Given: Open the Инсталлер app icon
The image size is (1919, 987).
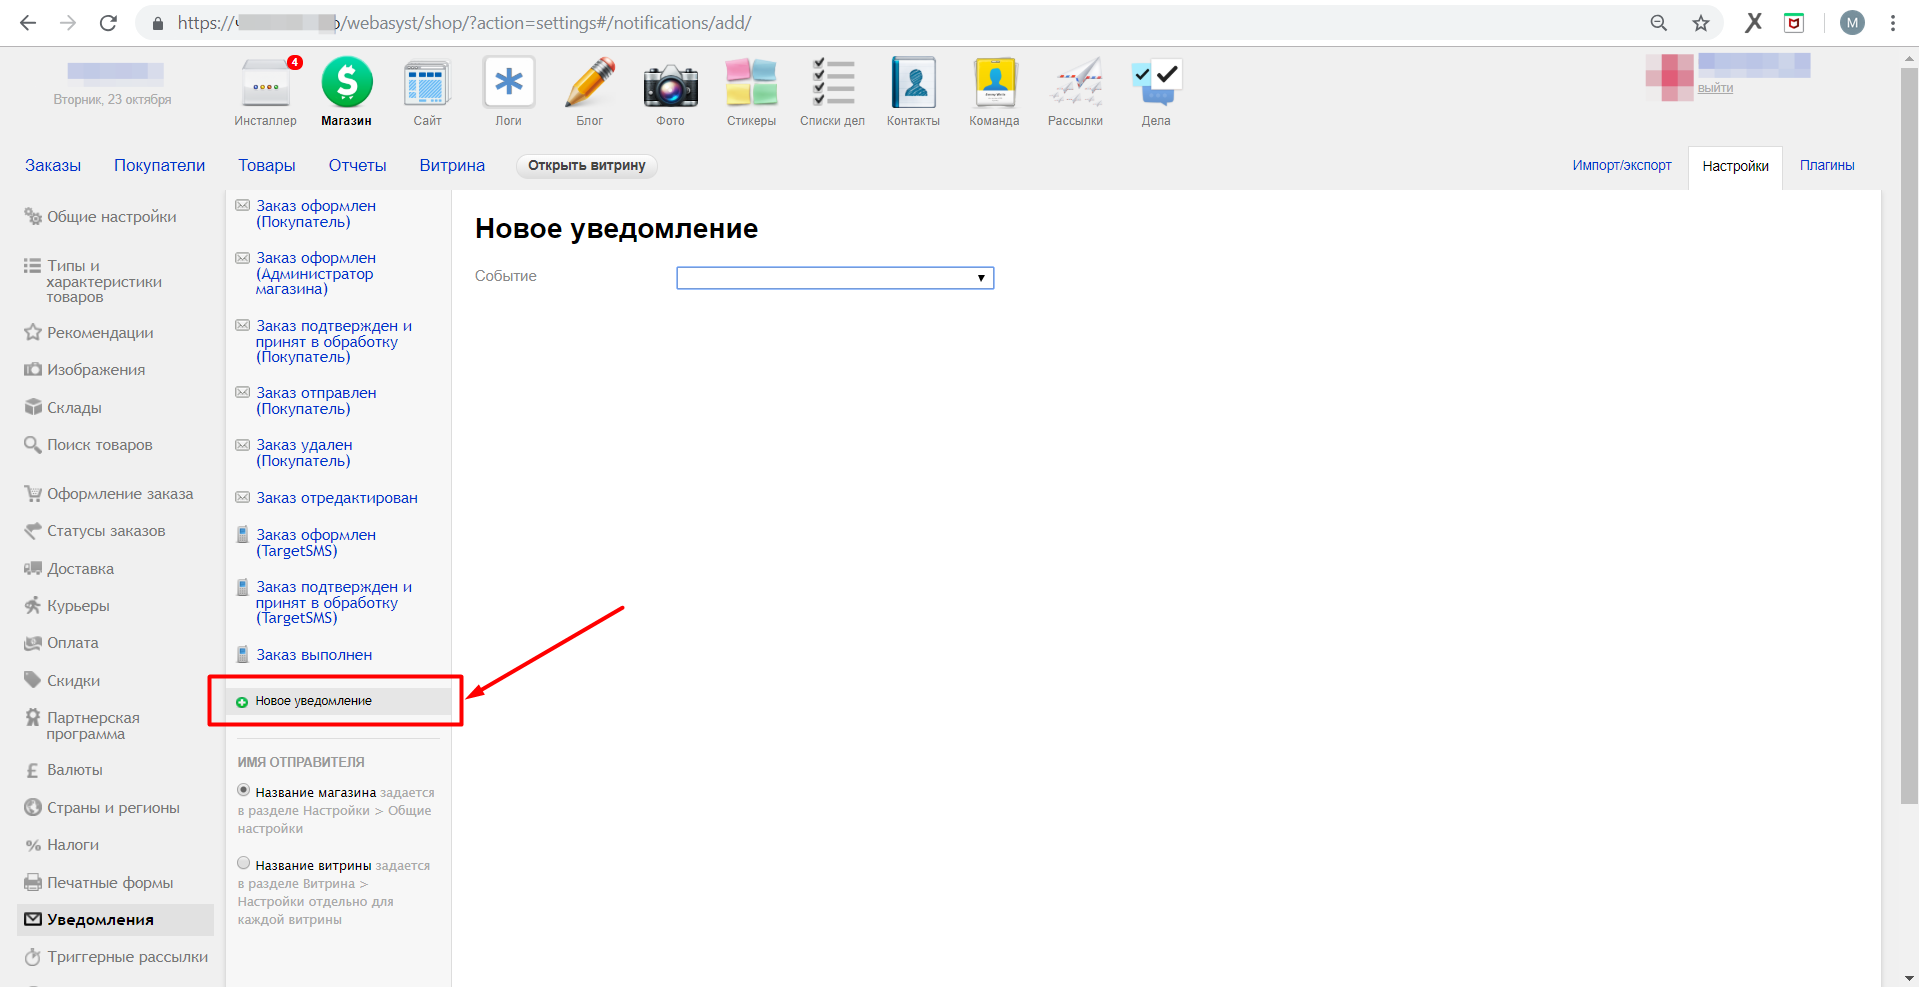Looking at the screenshot, I should 266,84.
